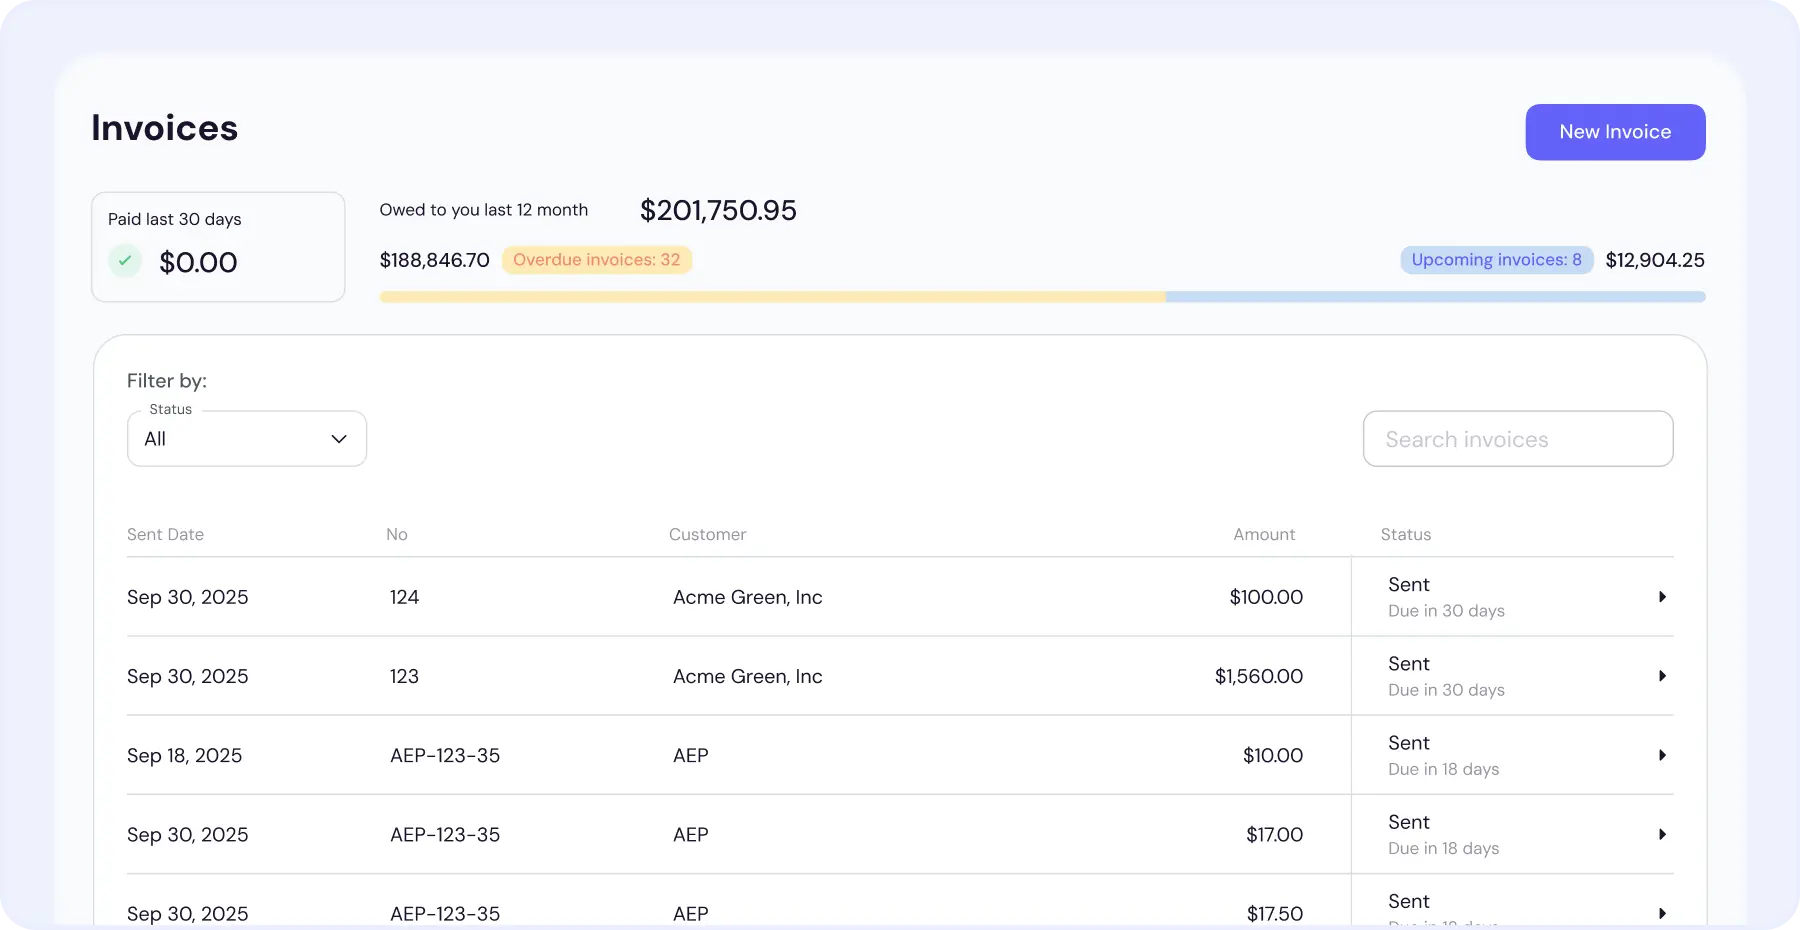Screen dimensions: 1800x930
Task: Click the green checkmark in Paid card
Action: click(x=124, y=260)
